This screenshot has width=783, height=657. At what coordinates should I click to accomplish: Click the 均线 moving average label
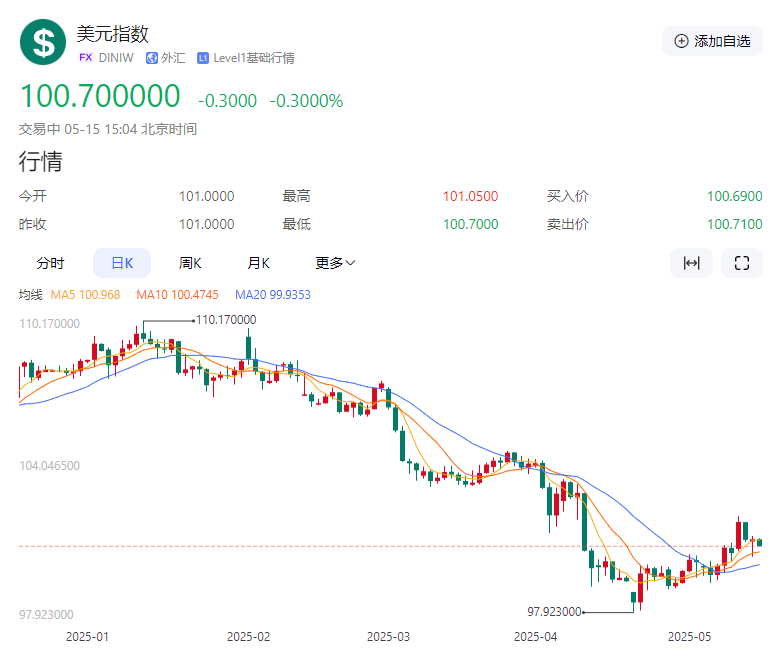(x=30, y=295)
